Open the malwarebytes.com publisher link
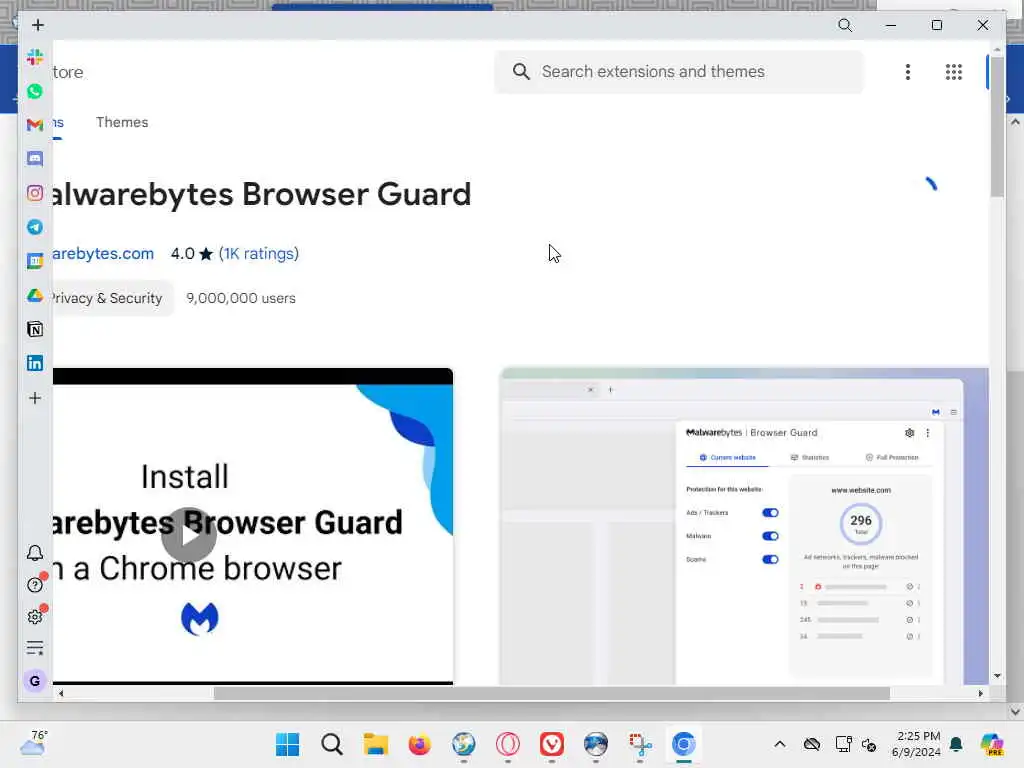Screen dimensions: 1024x768 coord(103,253)
